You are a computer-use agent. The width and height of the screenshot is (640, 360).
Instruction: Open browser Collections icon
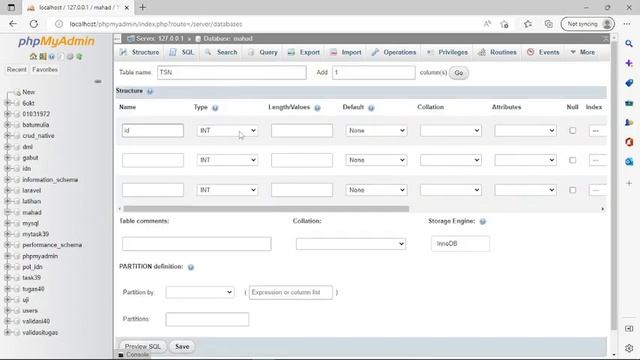549,24
